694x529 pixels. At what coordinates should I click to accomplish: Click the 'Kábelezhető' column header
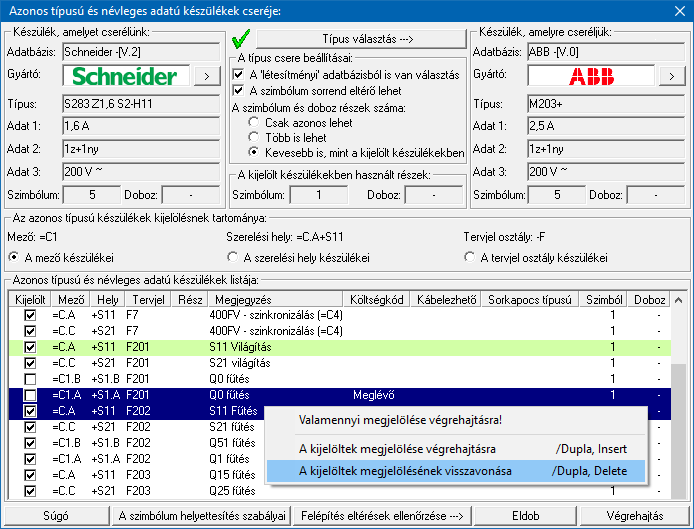click(x=446, y=300)
